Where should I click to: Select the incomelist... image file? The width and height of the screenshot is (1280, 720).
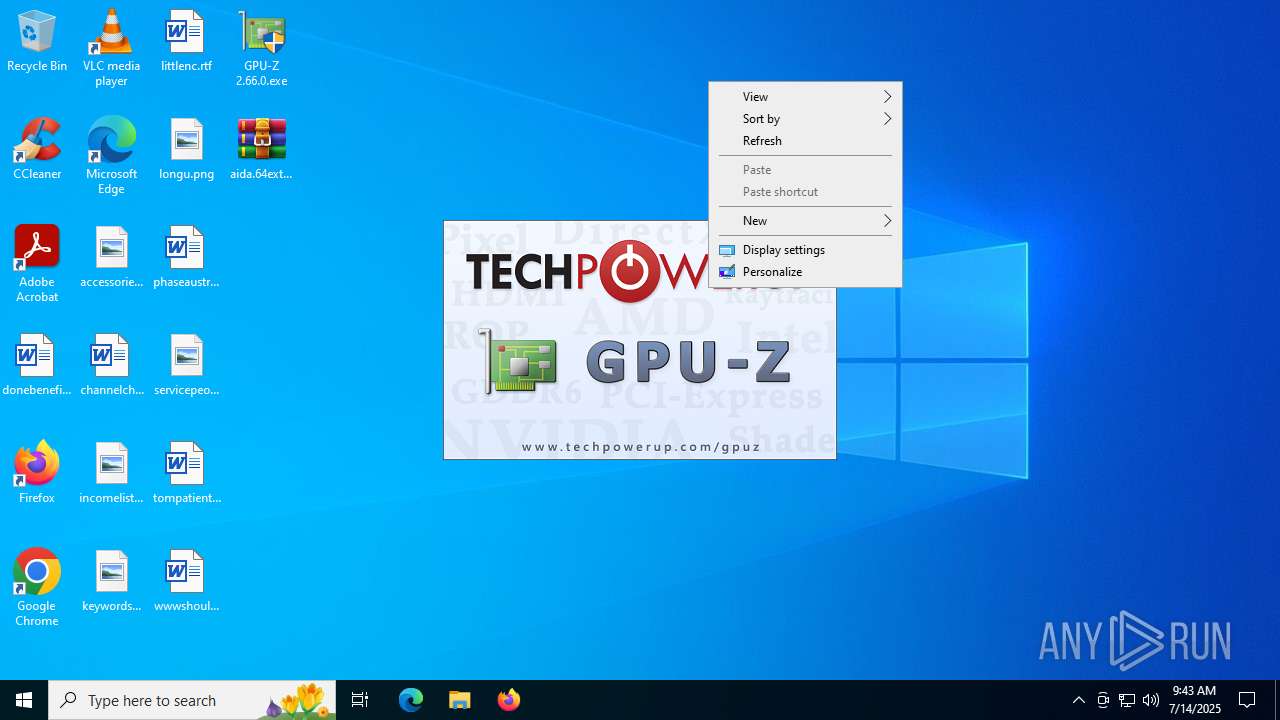(111, 474)
